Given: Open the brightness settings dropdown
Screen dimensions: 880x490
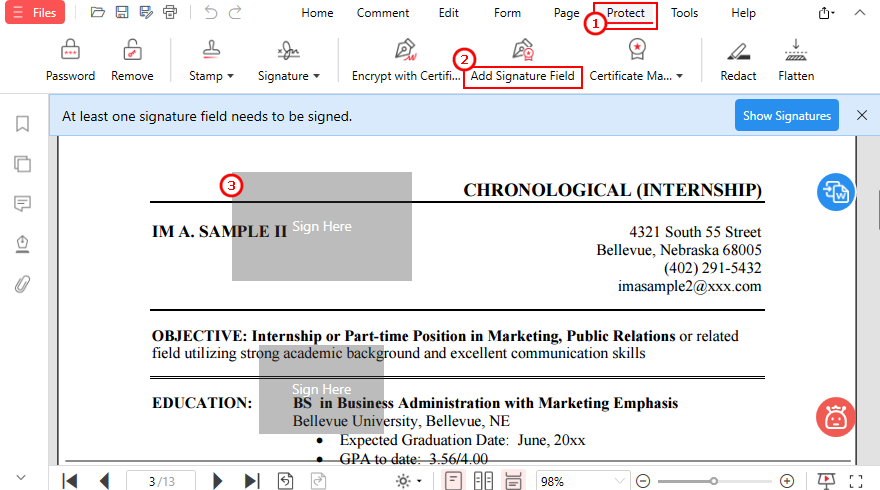Looking at the screenshot, I should [x=408, y=481].
